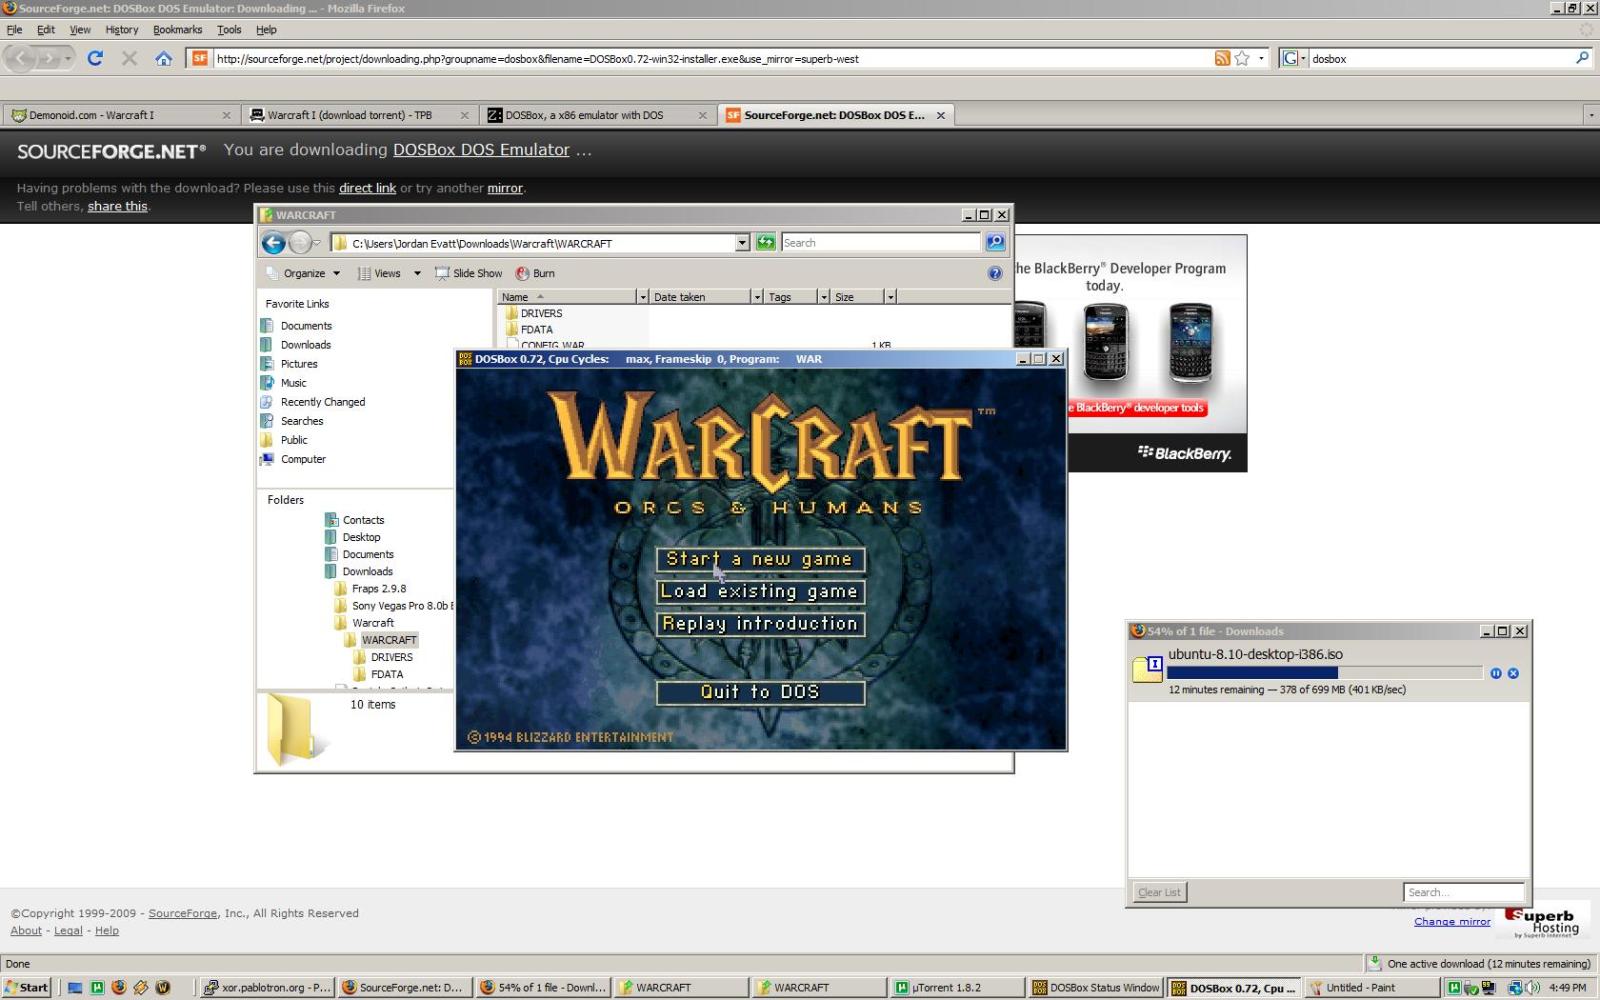Open Explorer help question mark icon
Image resolution: width=1600 pixels, height=1000 pixels.
994,273
